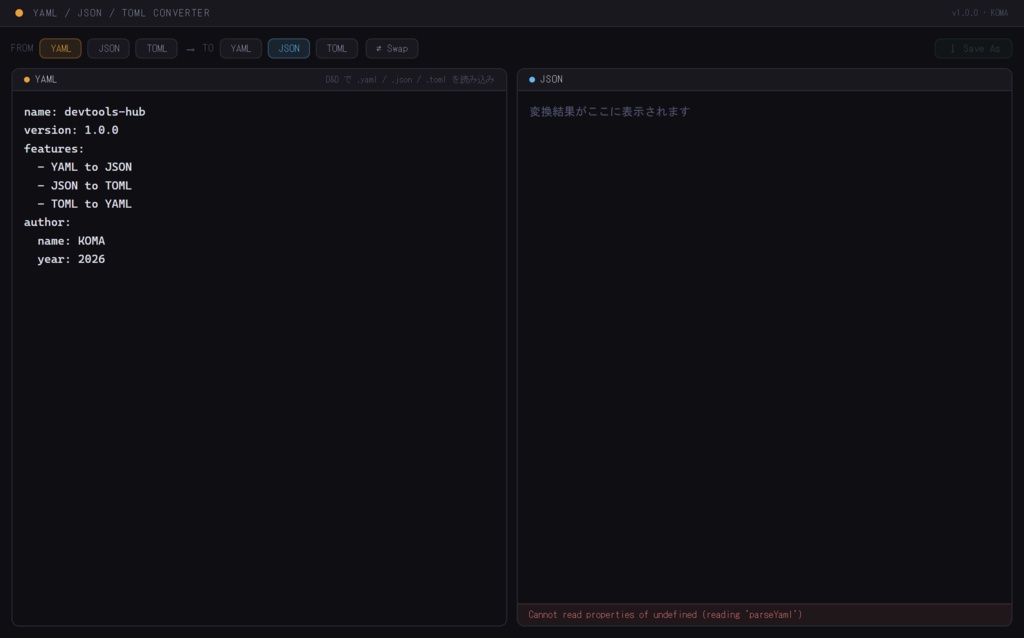Select JSON as the TO format
Screen dimensions: 1024x638
coord(289,48)
